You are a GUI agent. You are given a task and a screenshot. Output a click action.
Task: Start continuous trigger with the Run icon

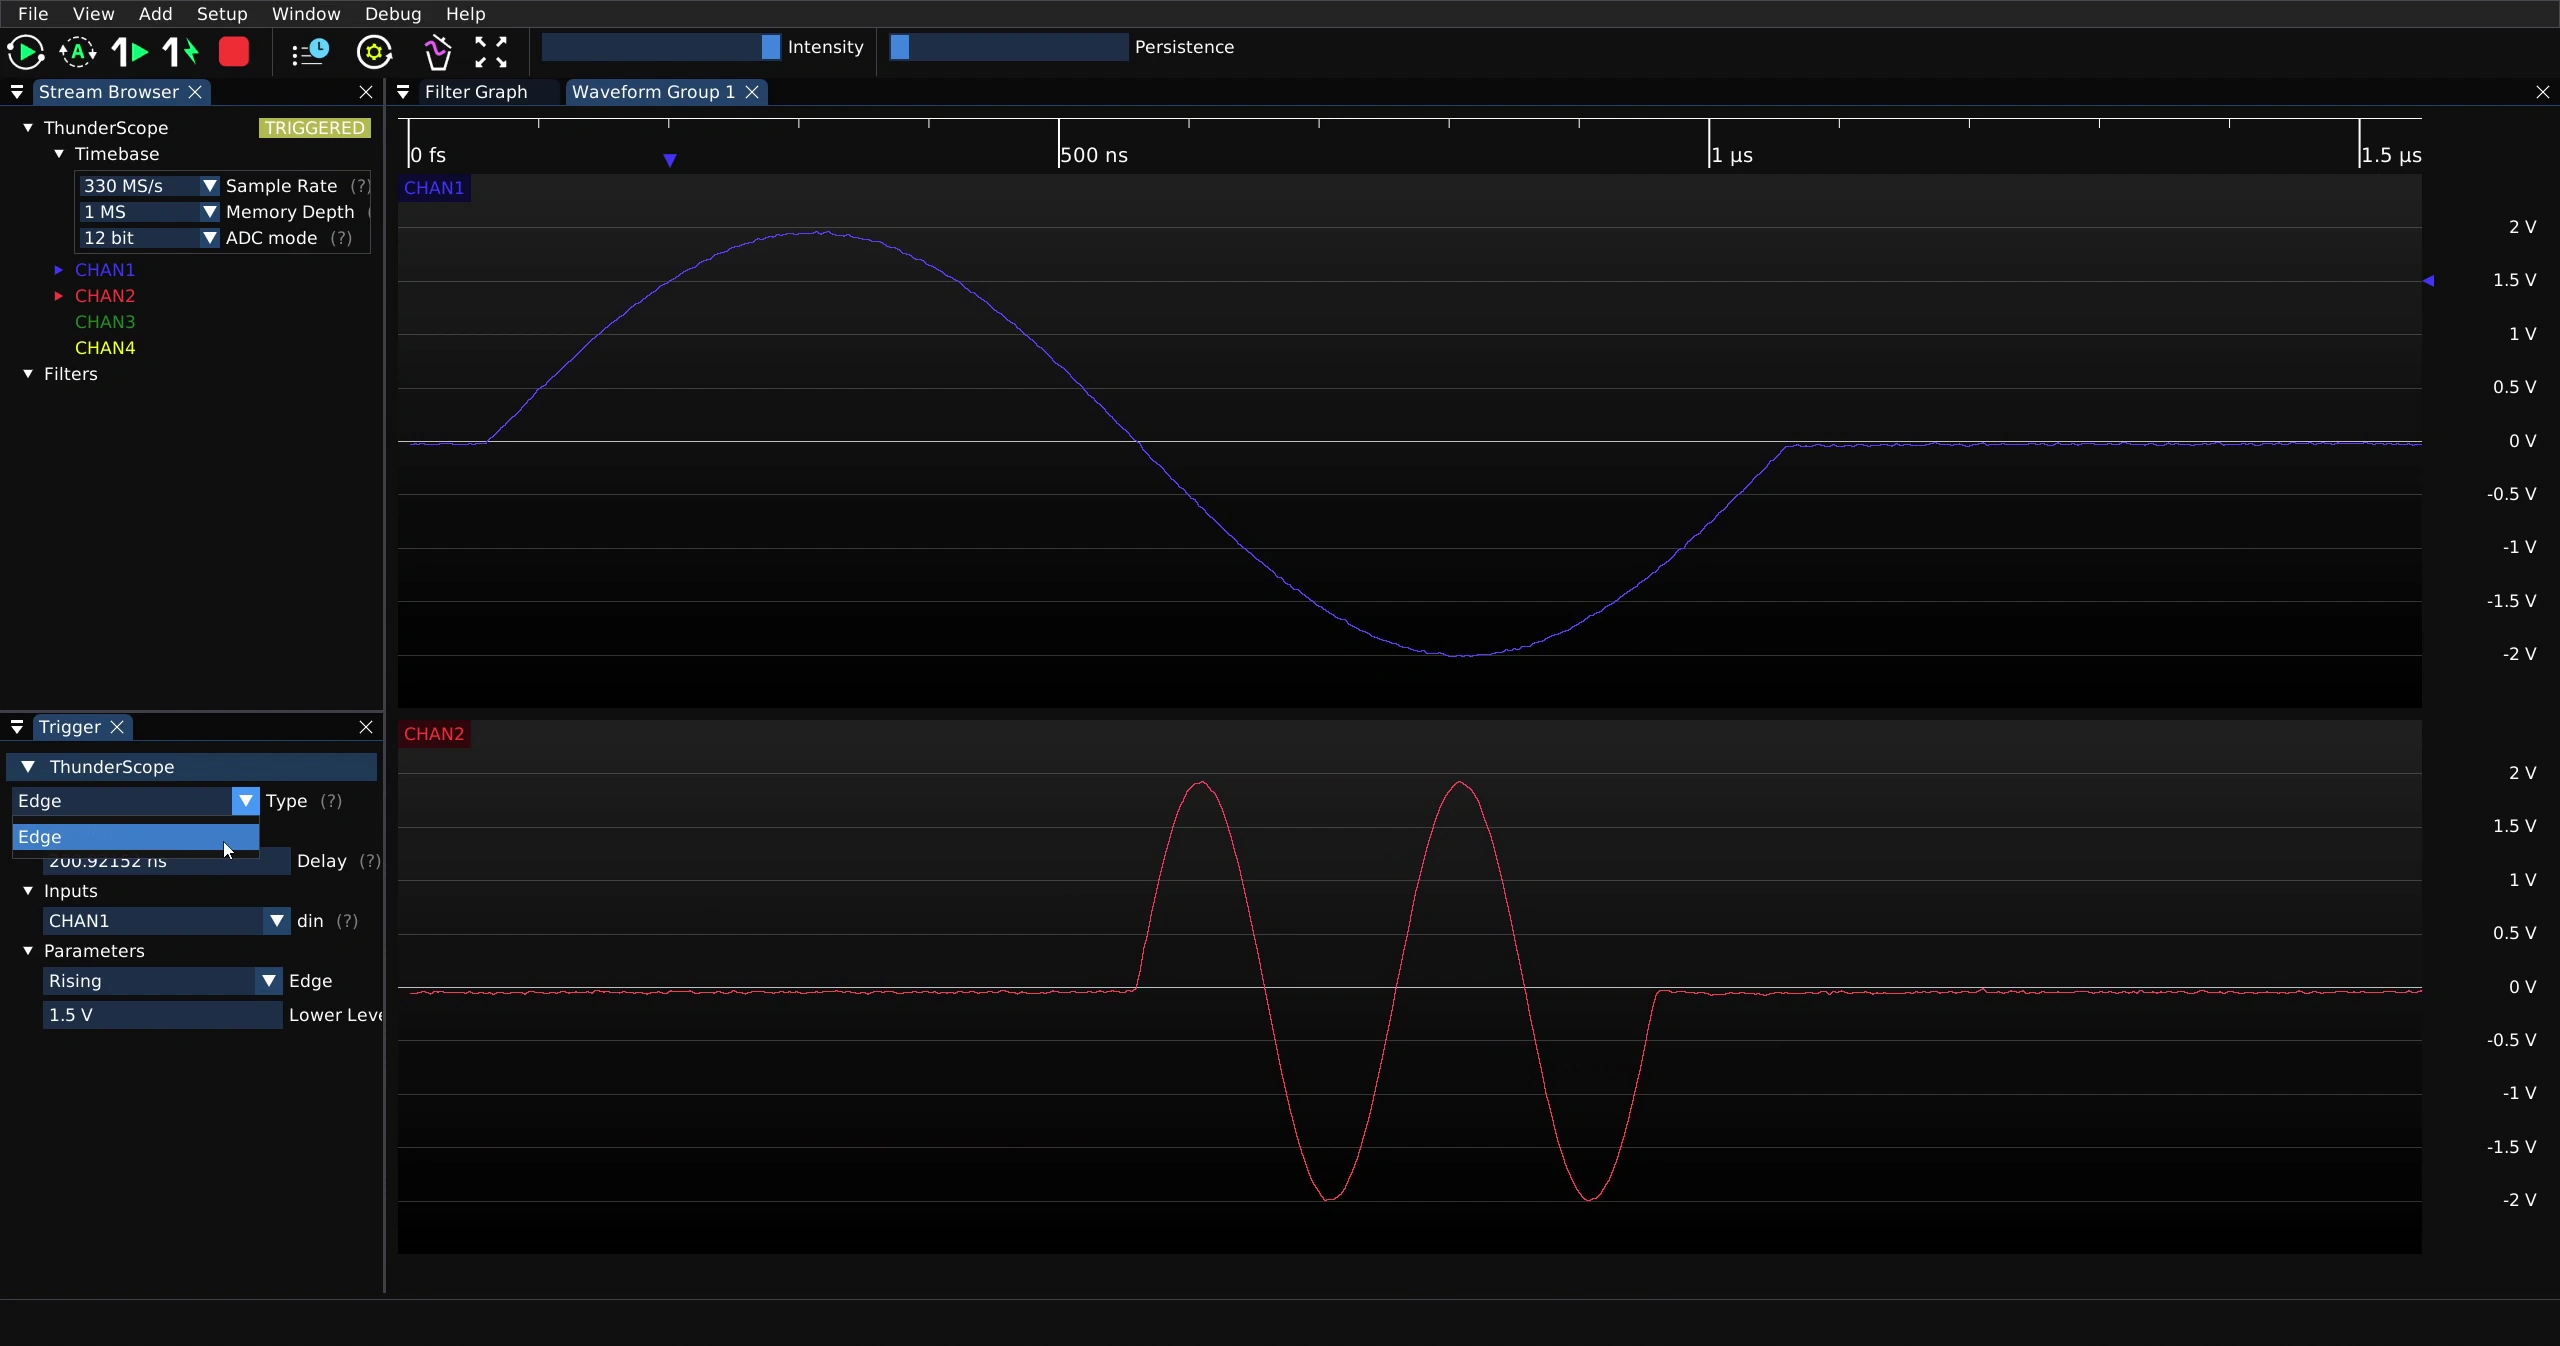coord(26,52)
